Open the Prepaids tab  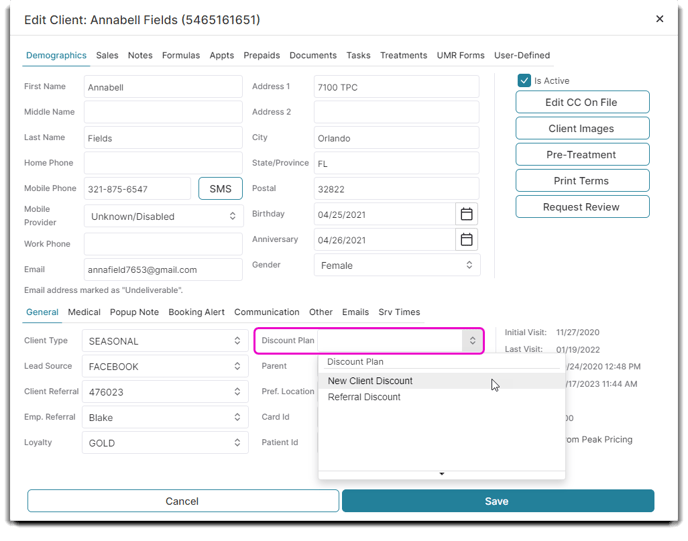[x=262, y=55]
